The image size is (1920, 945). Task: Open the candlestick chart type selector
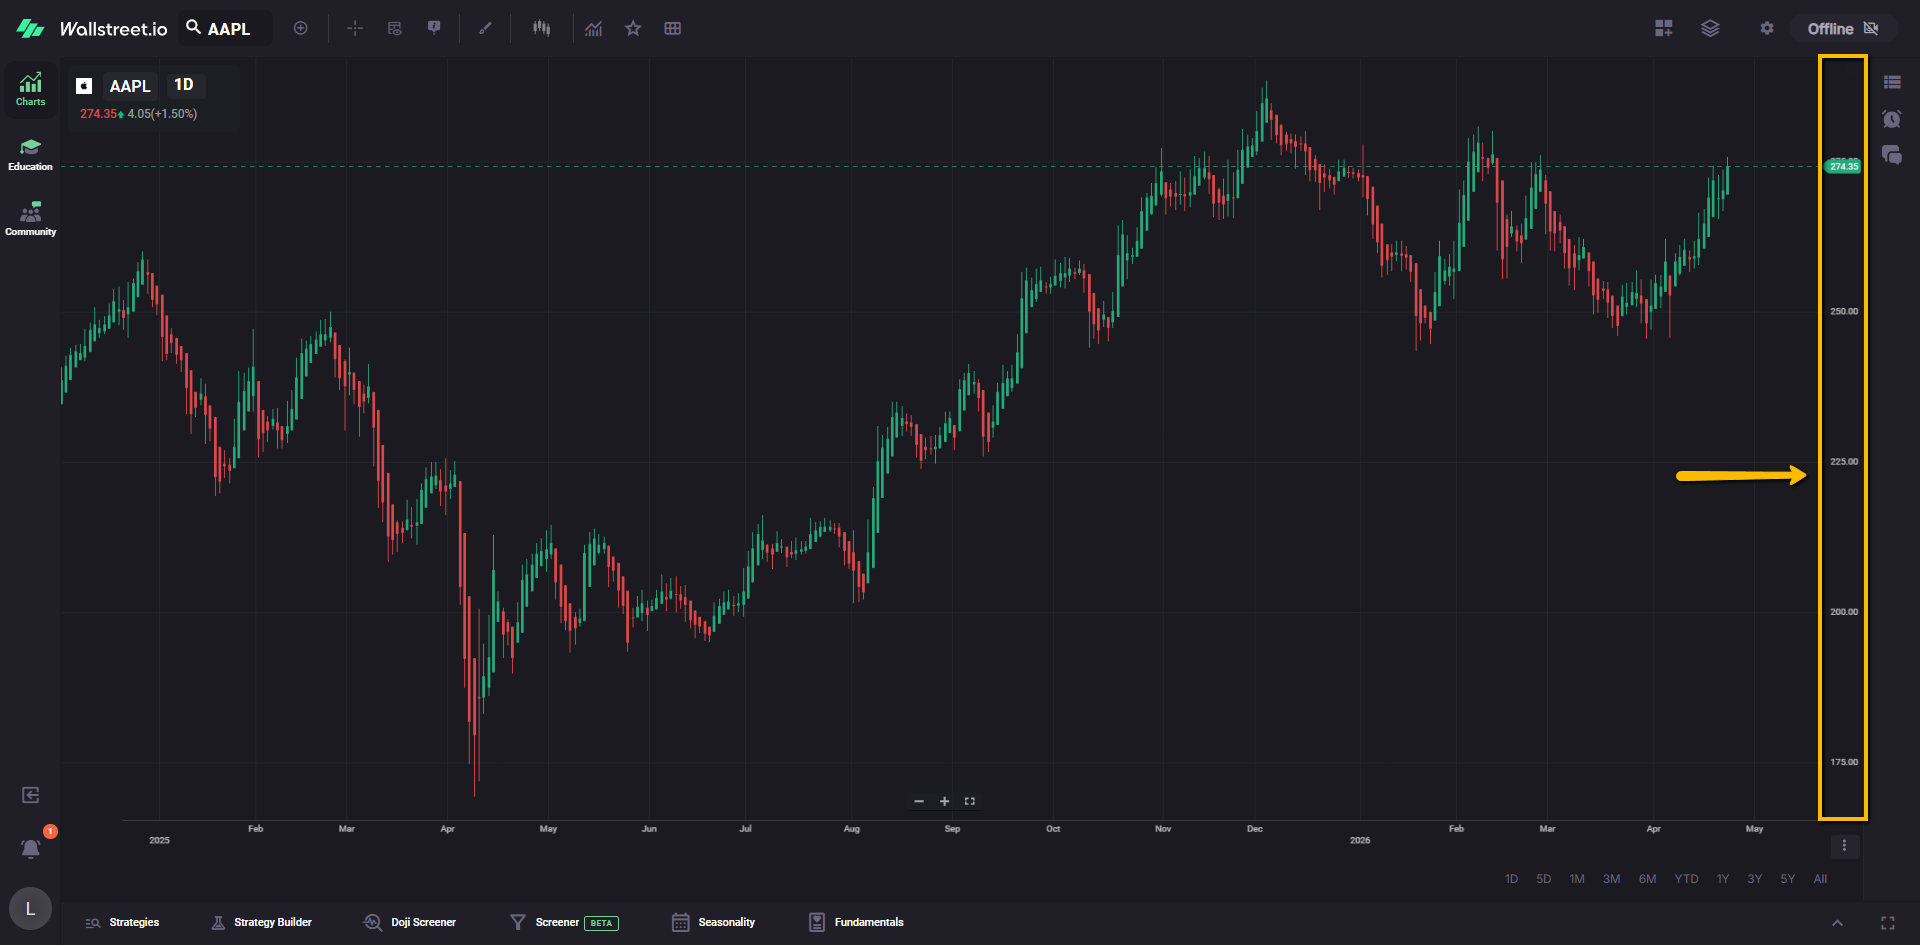[541, 29]
